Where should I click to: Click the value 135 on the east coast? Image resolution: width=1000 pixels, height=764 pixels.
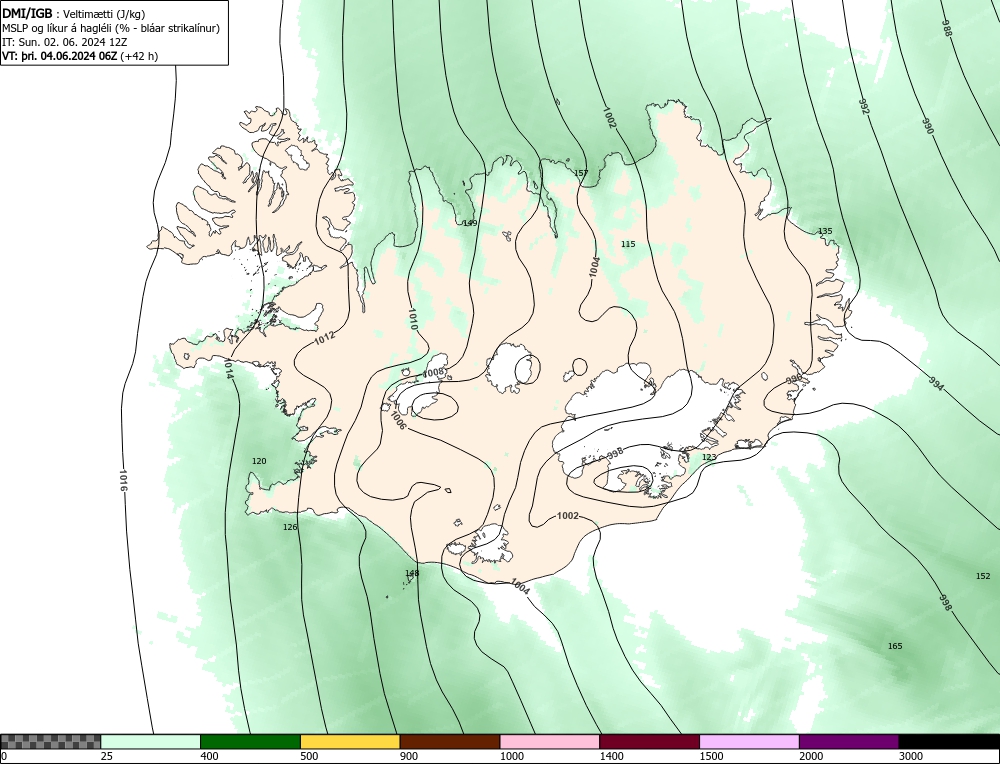click(x=825, y=231)
